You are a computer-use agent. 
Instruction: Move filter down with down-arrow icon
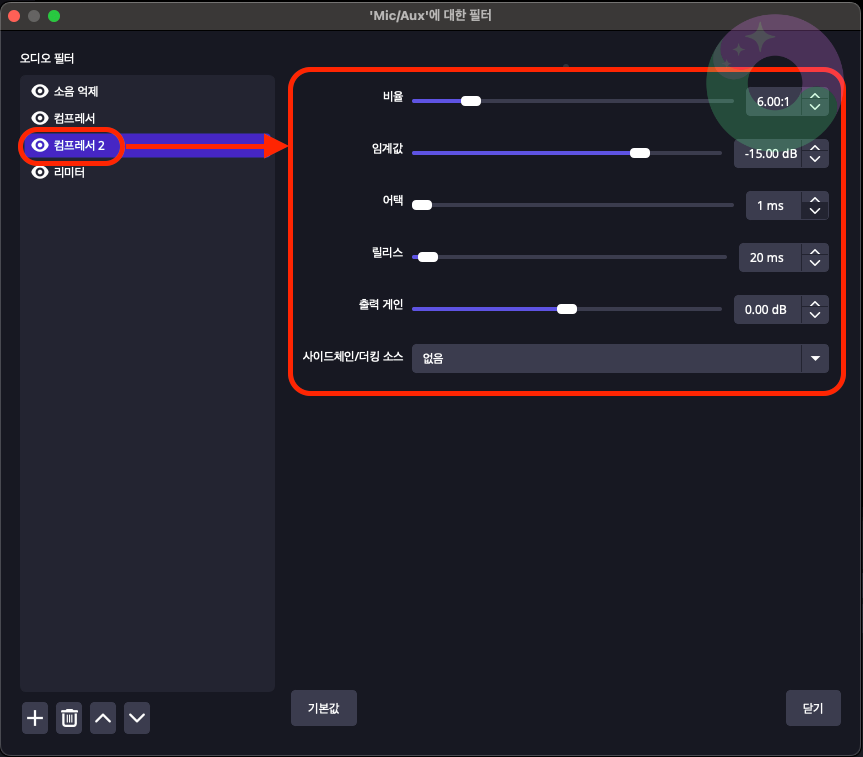click(137, 718)
